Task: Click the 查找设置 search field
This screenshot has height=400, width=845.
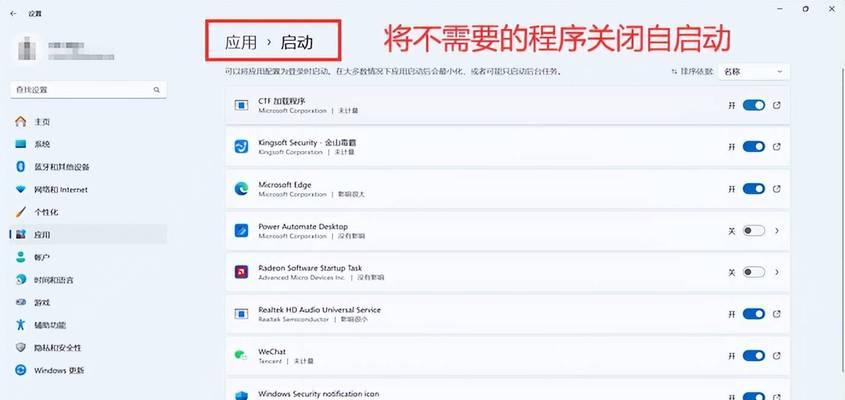Action: point(88,90)
